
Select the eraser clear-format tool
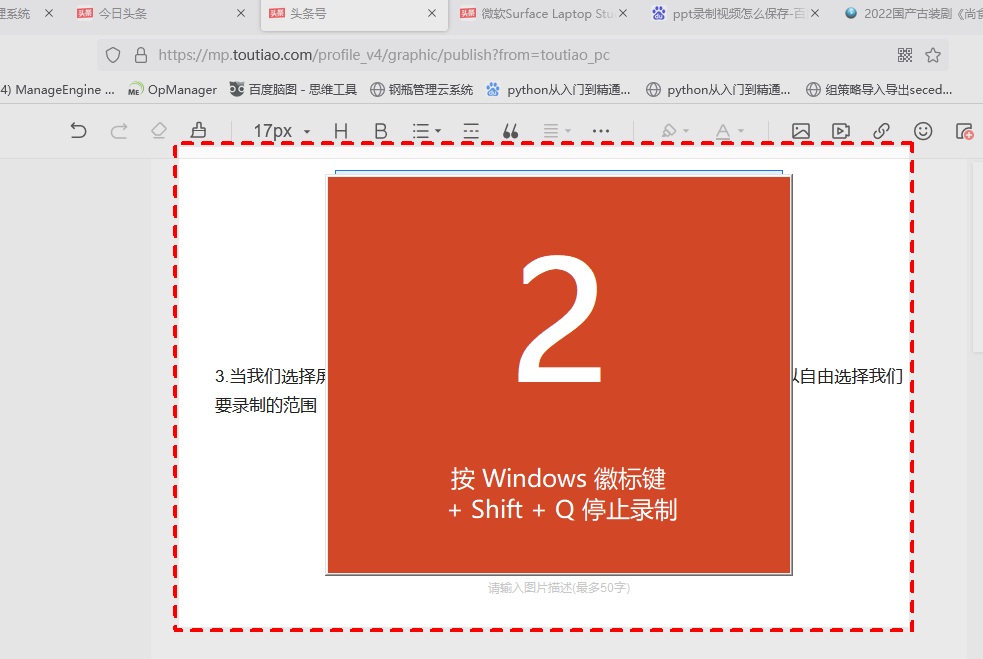coord(159,130)
